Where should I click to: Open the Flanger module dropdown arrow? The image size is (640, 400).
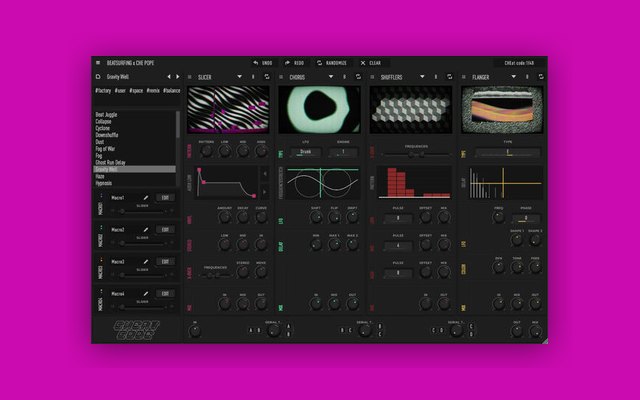(x=514, y=77)
